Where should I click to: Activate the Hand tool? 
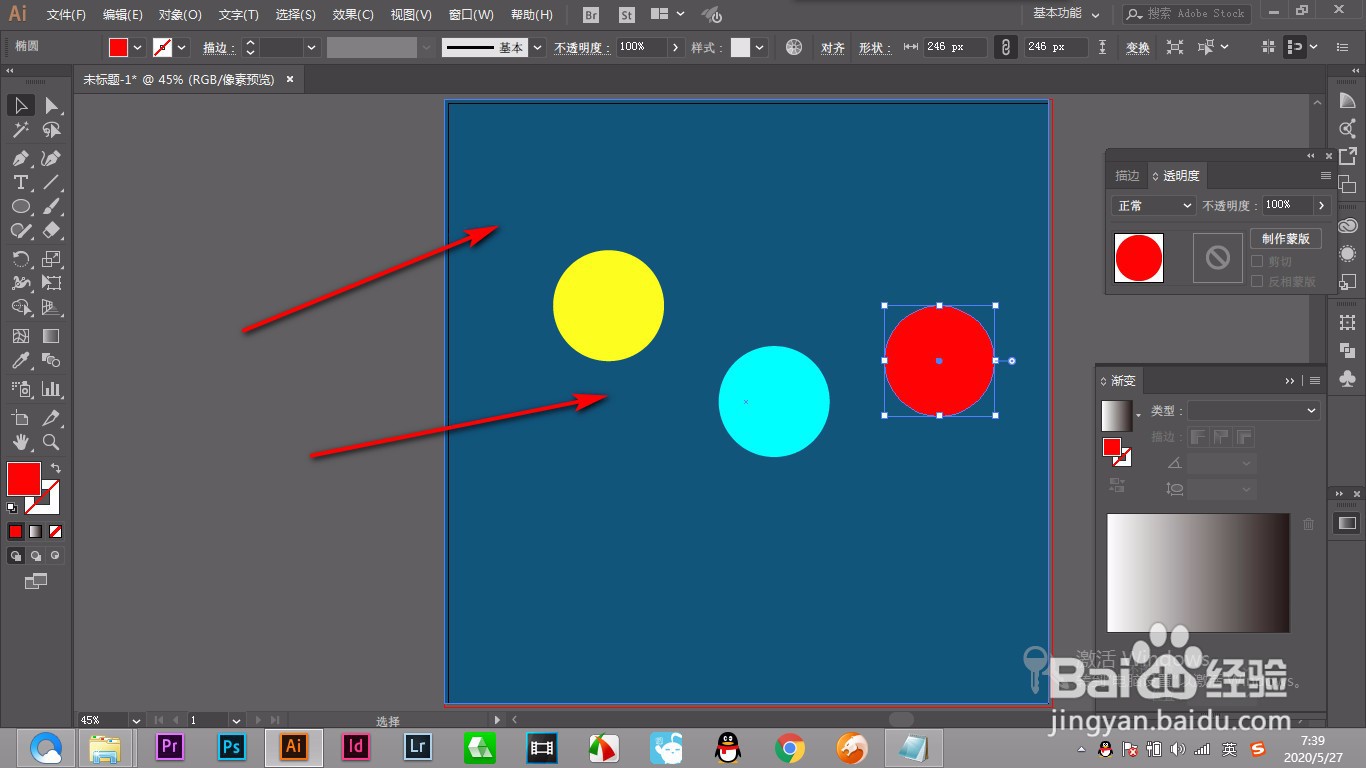point(21,441)
